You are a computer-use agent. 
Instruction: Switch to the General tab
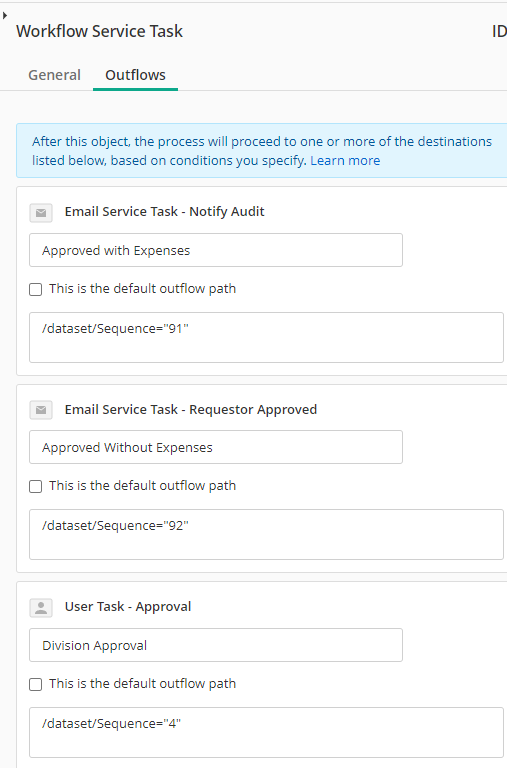(x=54, y=75)
